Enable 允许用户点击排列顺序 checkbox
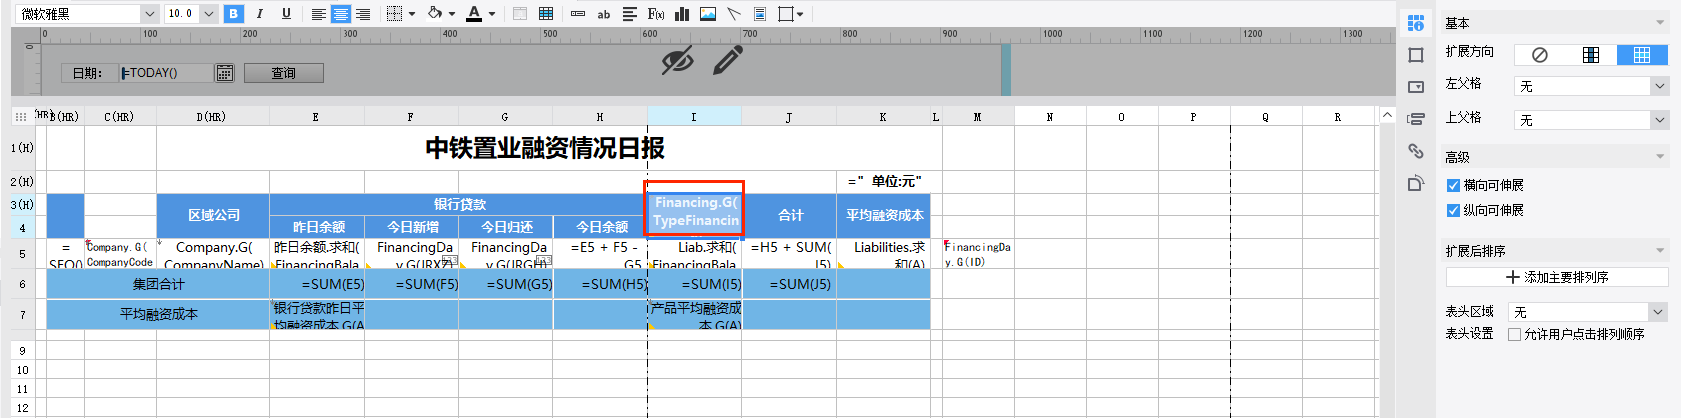The height and width of the screenshot is (418, 1681). click(1514, 334)
